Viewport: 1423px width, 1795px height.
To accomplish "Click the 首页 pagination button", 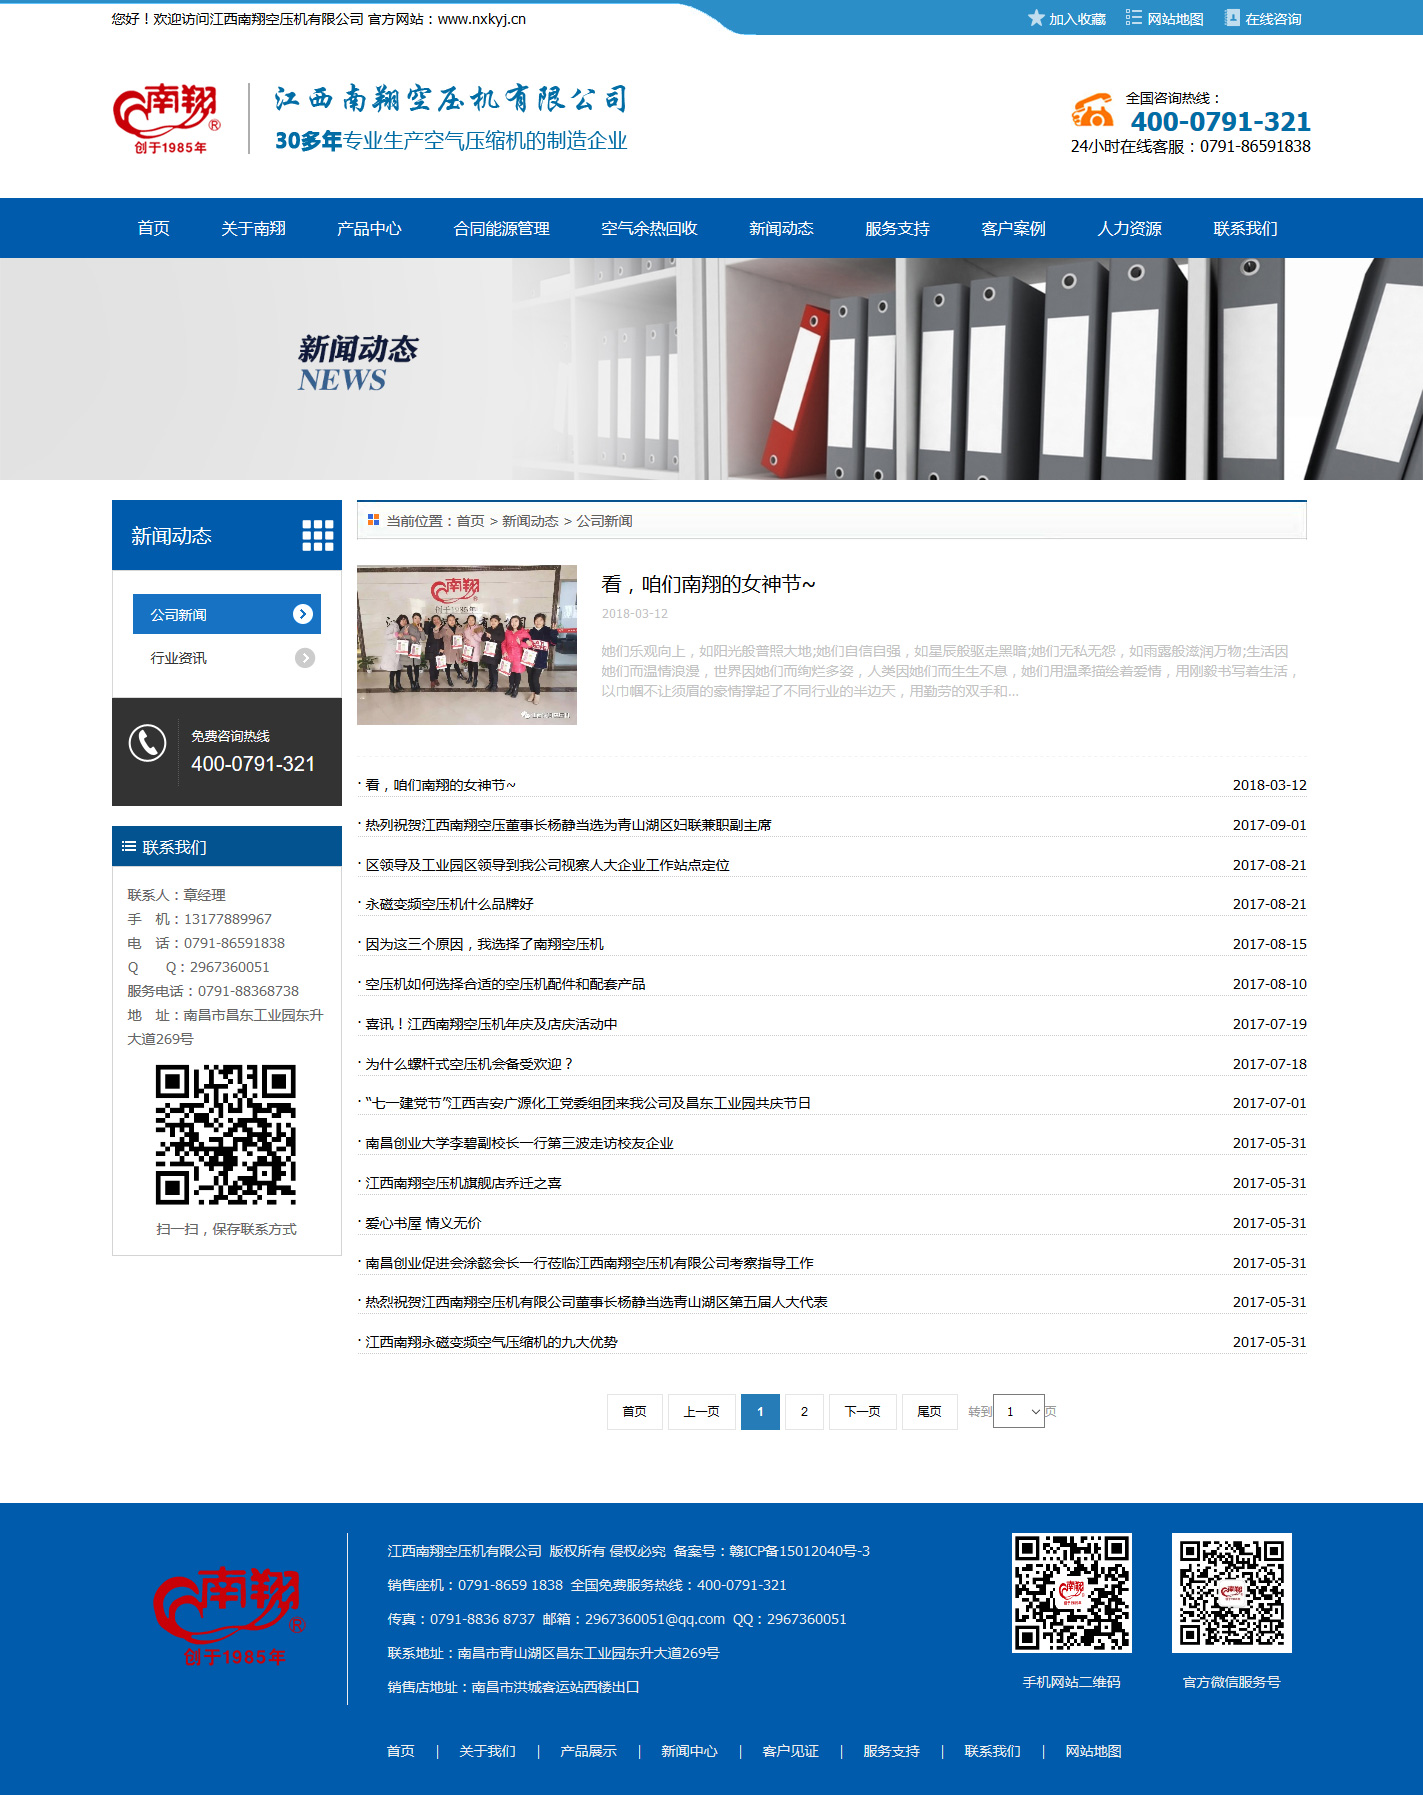I will pos(634,1411).
